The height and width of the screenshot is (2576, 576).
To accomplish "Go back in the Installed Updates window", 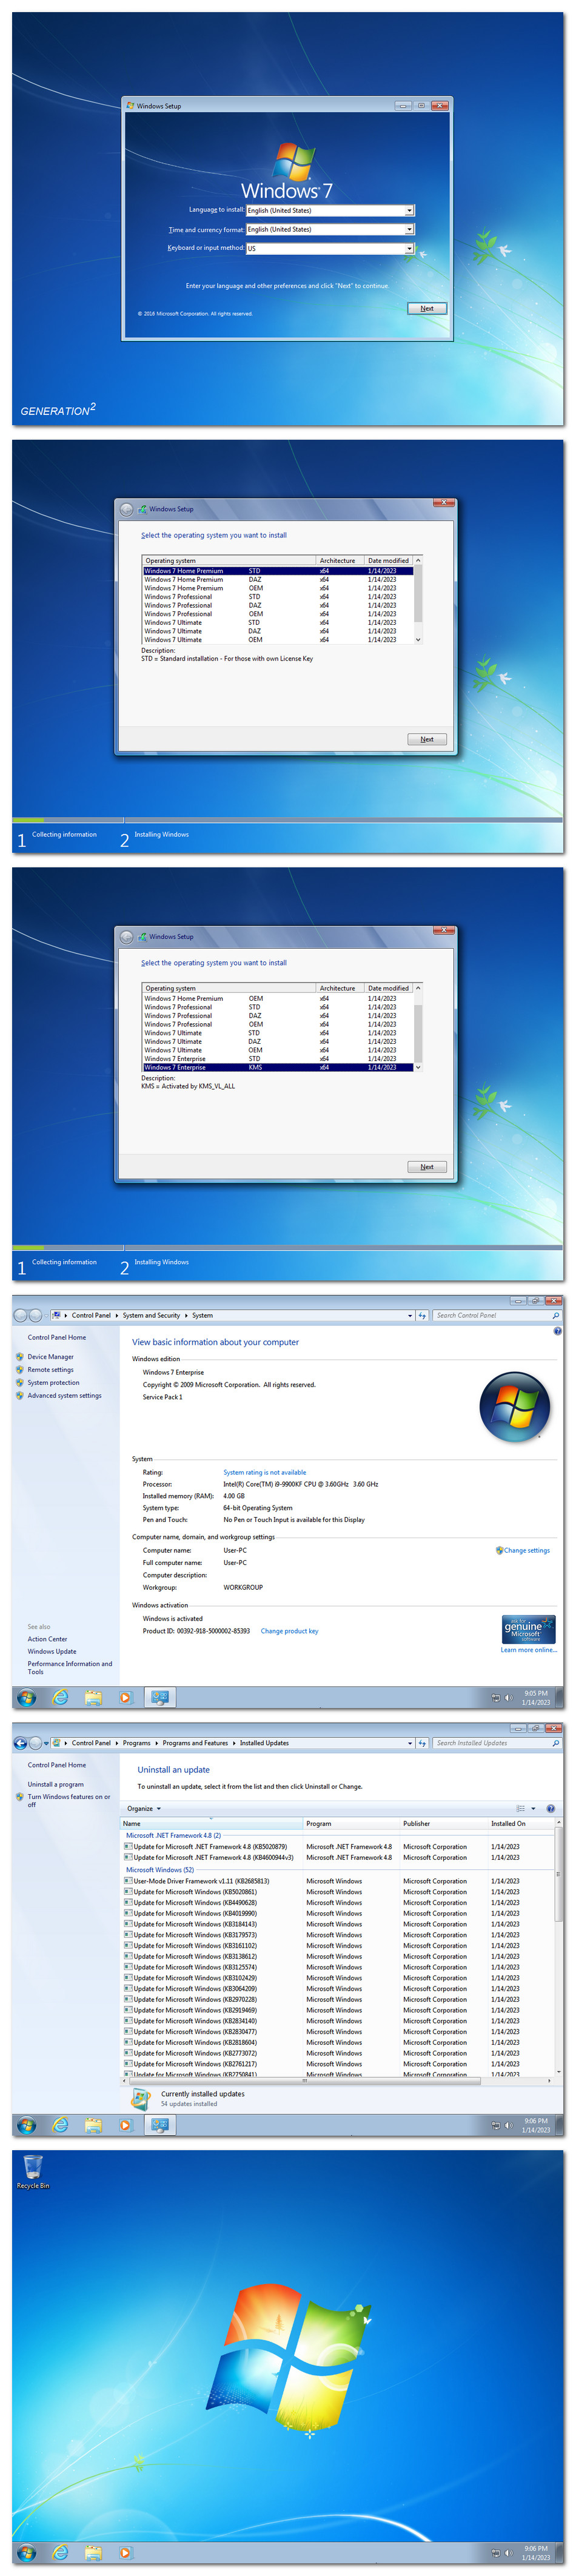I will tap(21, 1743).
